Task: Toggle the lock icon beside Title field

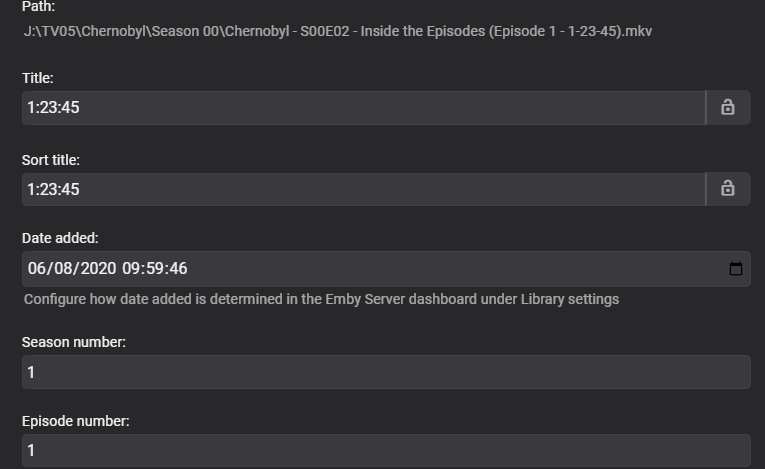Action: [728, 107]
